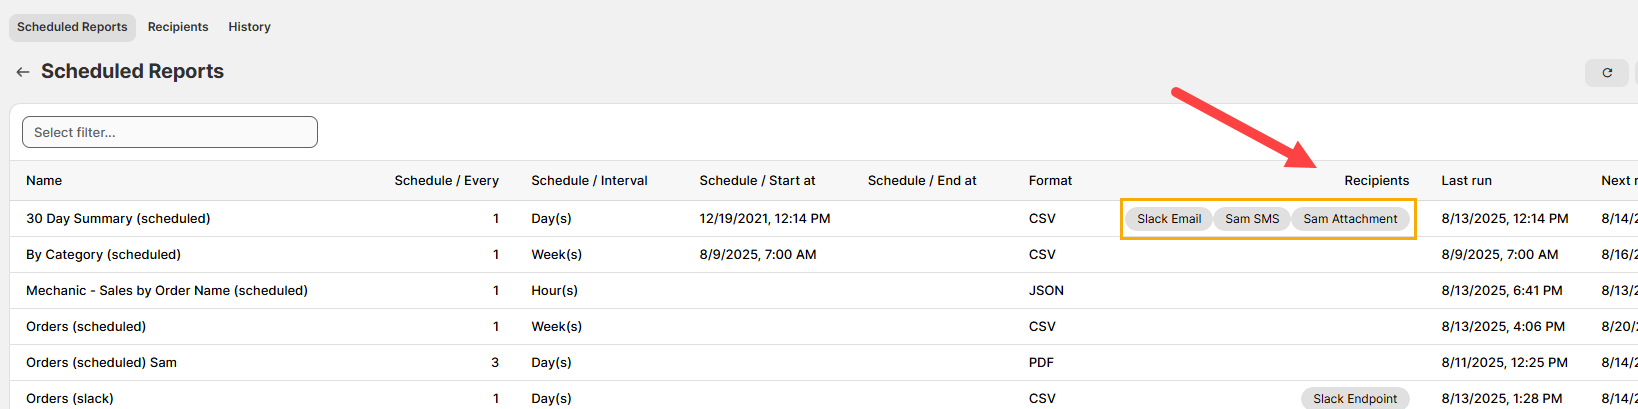Sort by the Format column header

pyautogui.click(x=1050, y=181)
